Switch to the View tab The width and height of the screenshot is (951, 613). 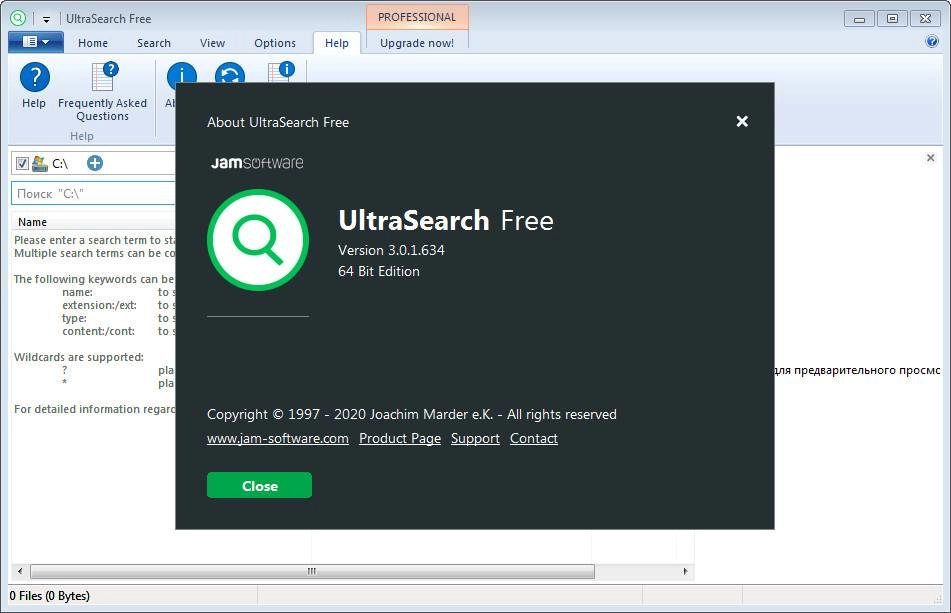[x=212, y=43]
